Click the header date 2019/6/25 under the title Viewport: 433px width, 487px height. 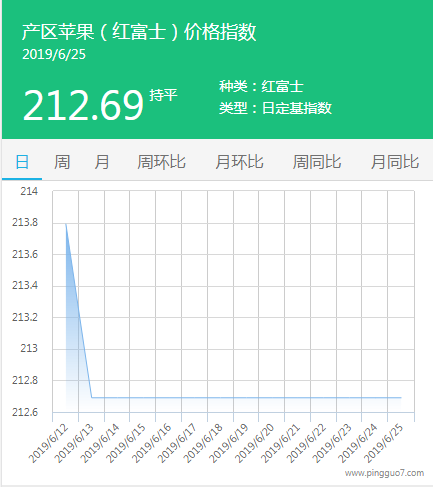tap(54, 54)
